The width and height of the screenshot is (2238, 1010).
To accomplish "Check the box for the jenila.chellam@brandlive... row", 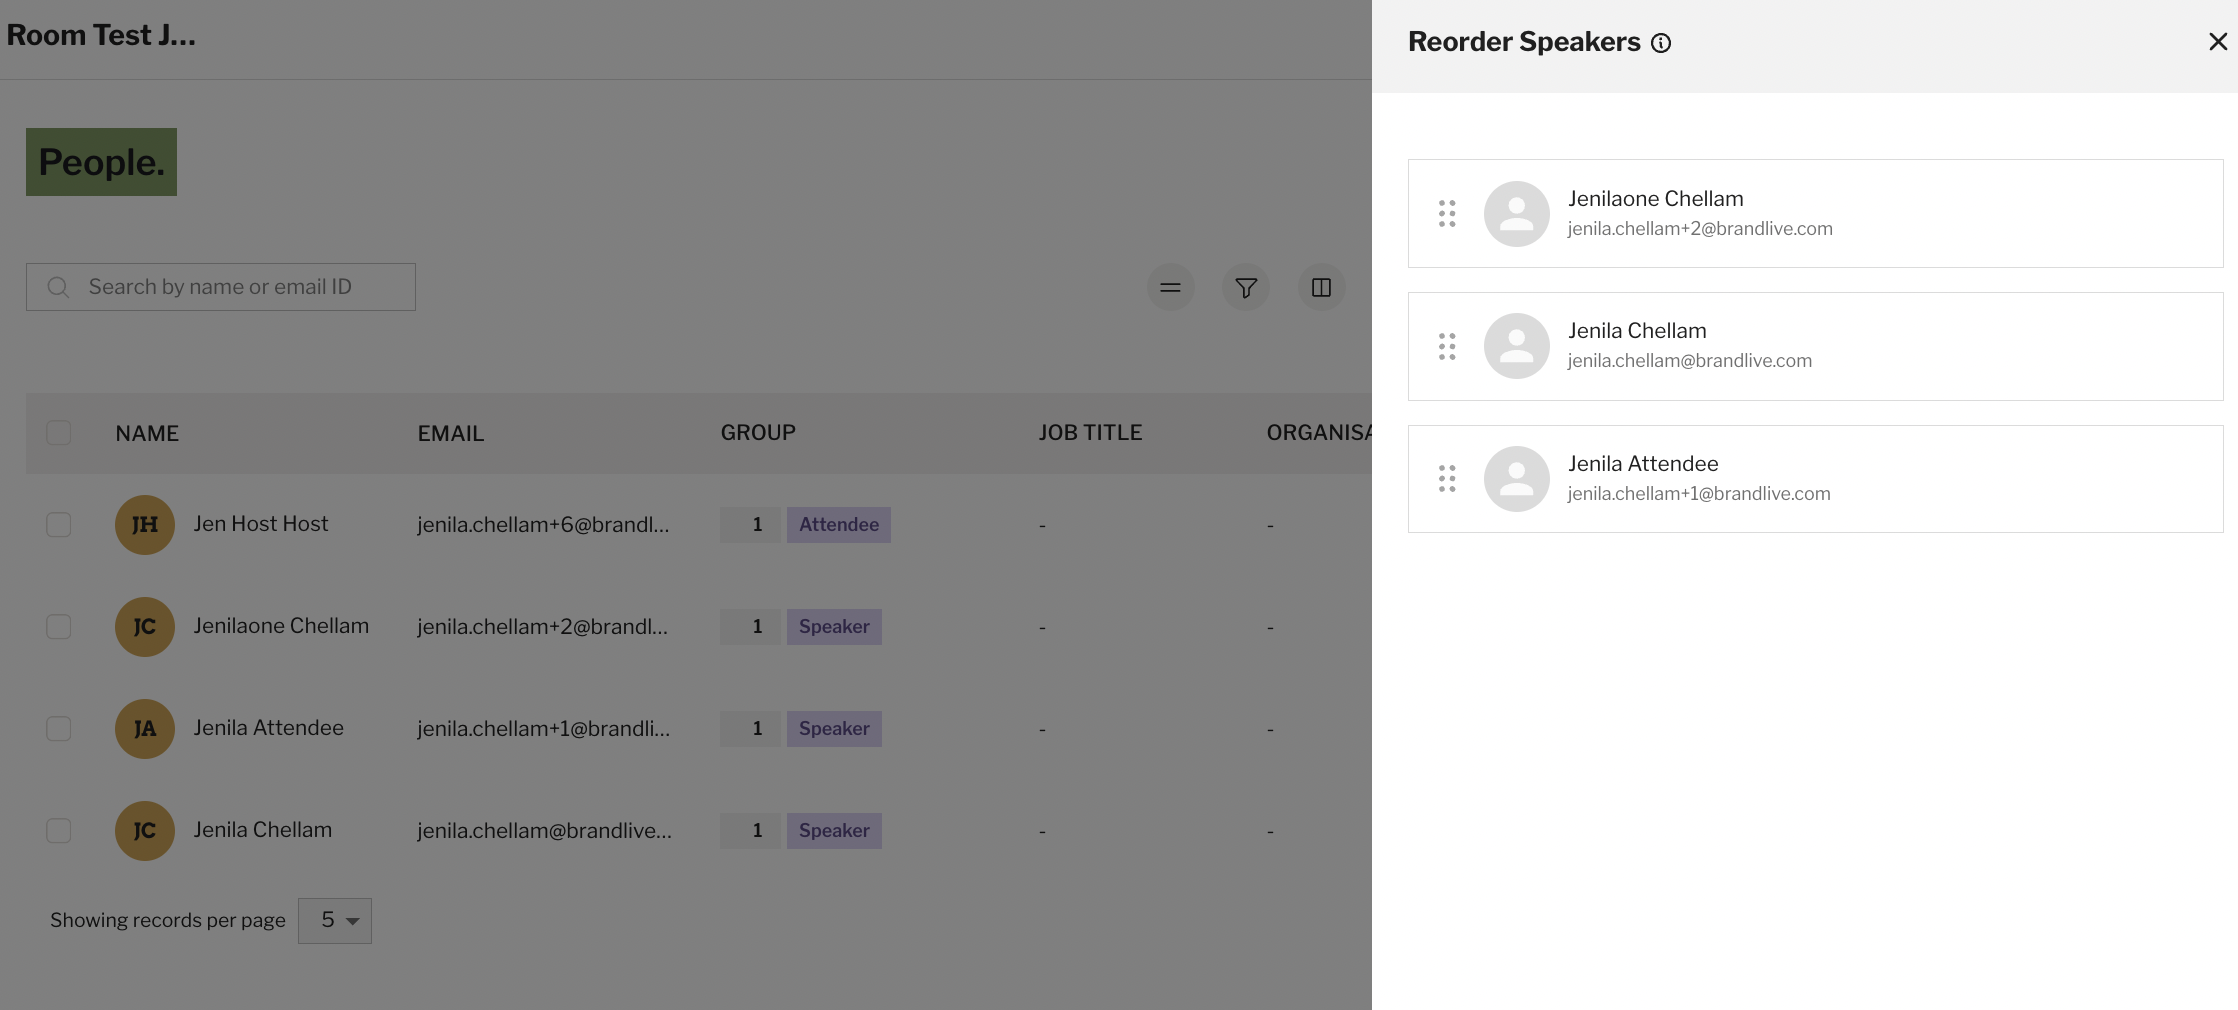I will pos(59,831).
